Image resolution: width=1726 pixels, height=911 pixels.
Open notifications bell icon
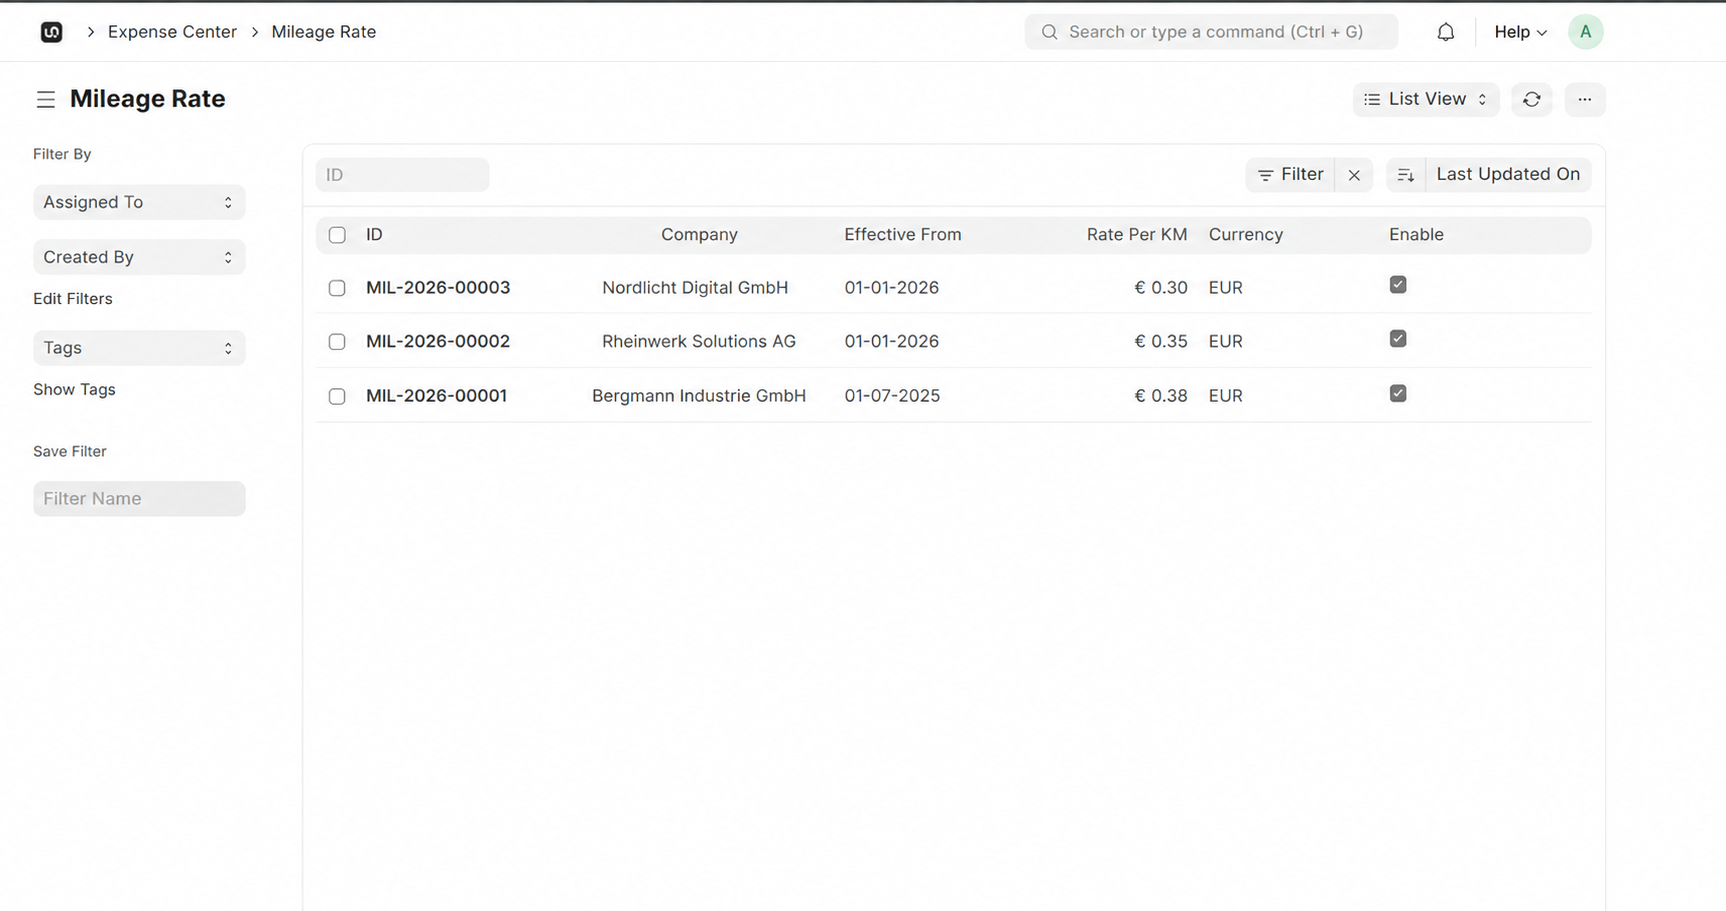pyautogui.click(x=1446, y=32)
